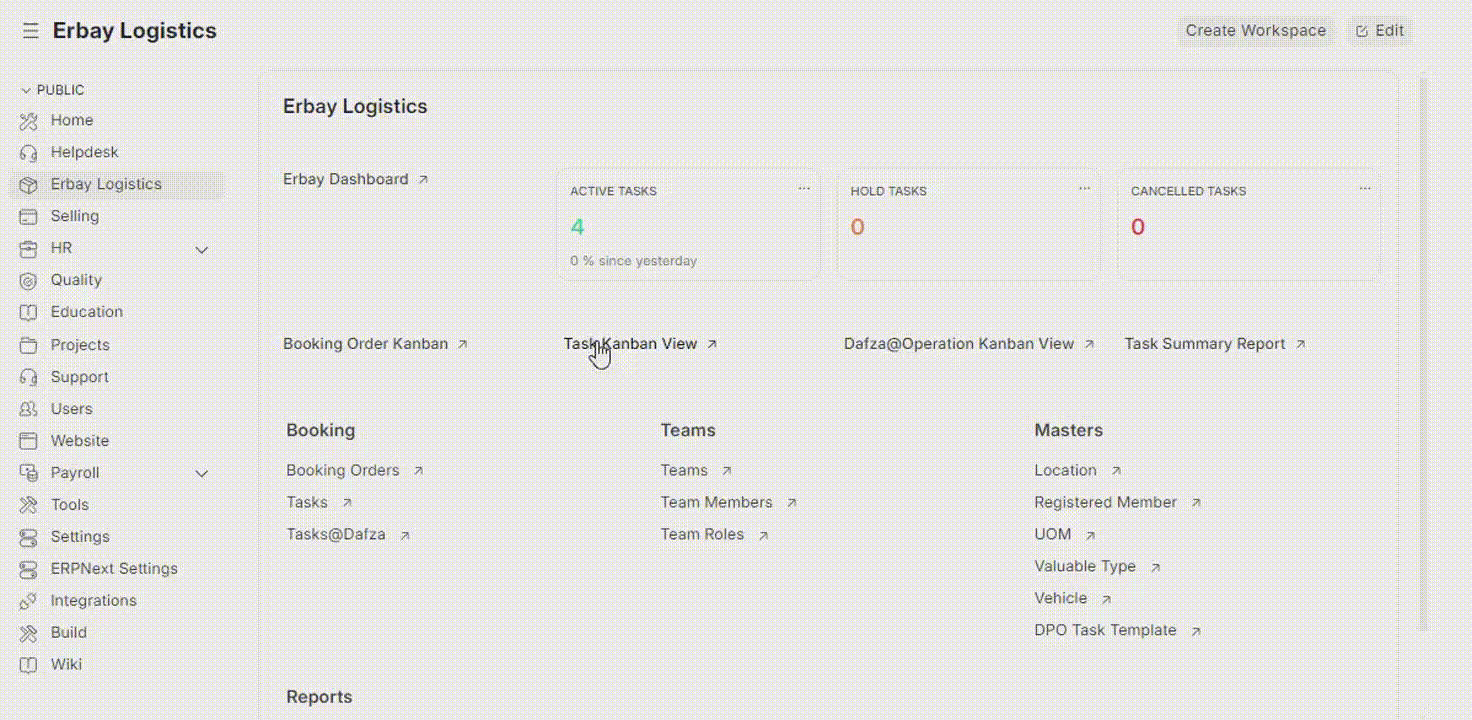Open Helpdesk via its headset icon
This screenshot has width=1472, height=720.
(x=29, y=152)
